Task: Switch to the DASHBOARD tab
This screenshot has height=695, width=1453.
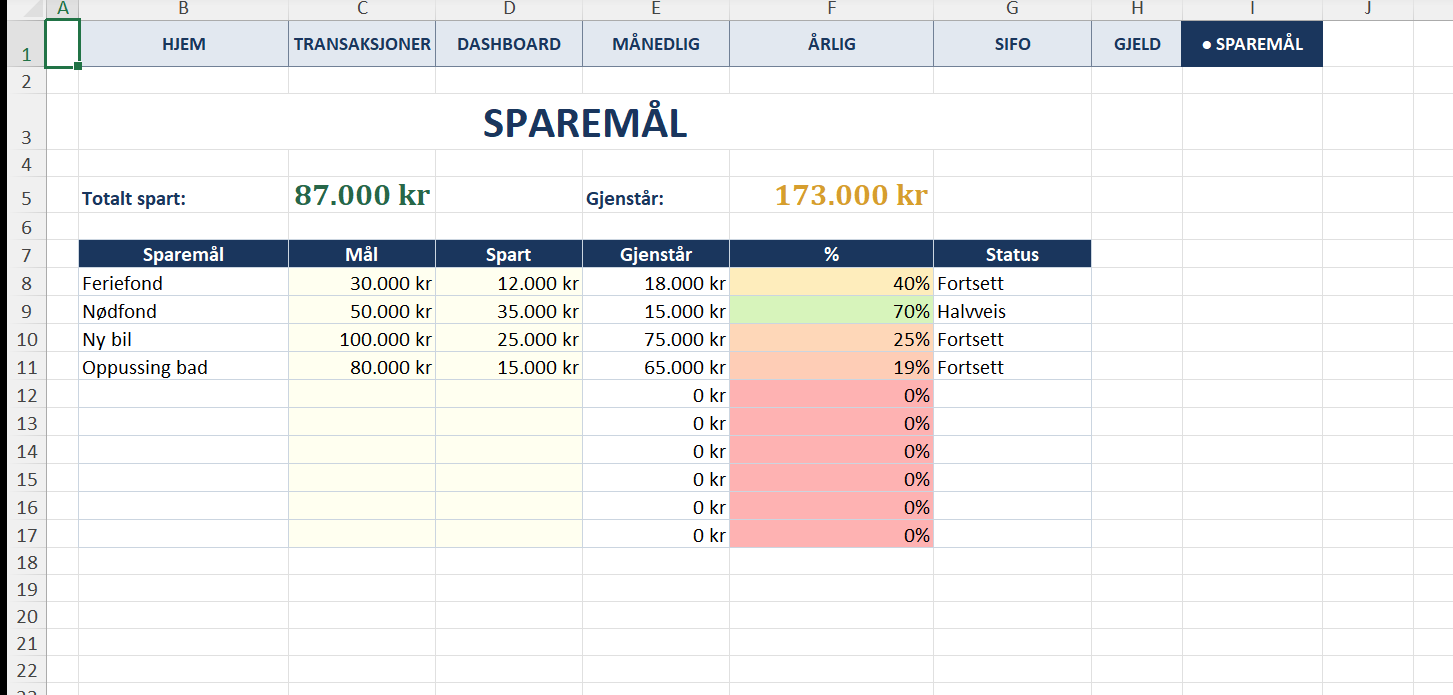Action: tap(509, 44)
